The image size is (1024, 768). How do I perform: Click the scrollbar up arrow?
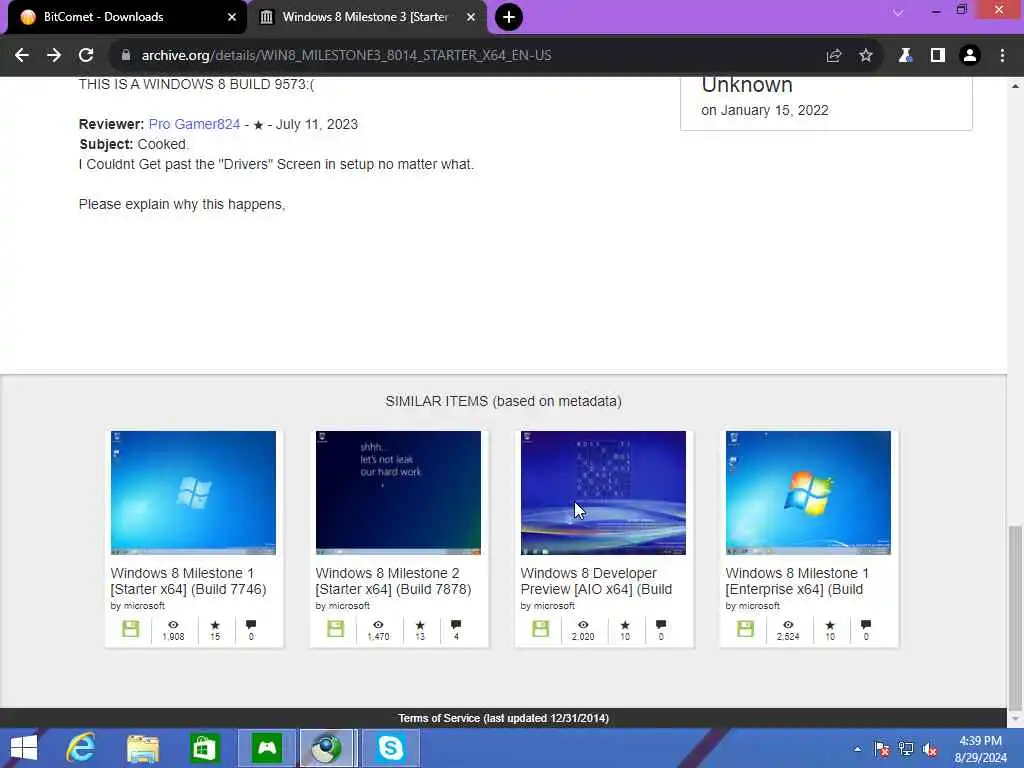(1015, 86)
